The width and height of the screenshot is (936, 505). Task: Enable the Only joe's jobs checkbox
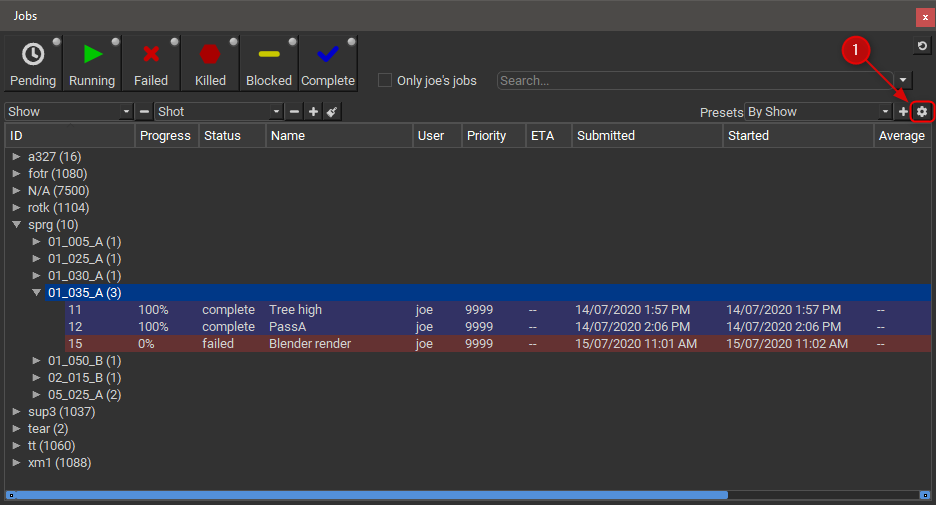pos(385,81)
